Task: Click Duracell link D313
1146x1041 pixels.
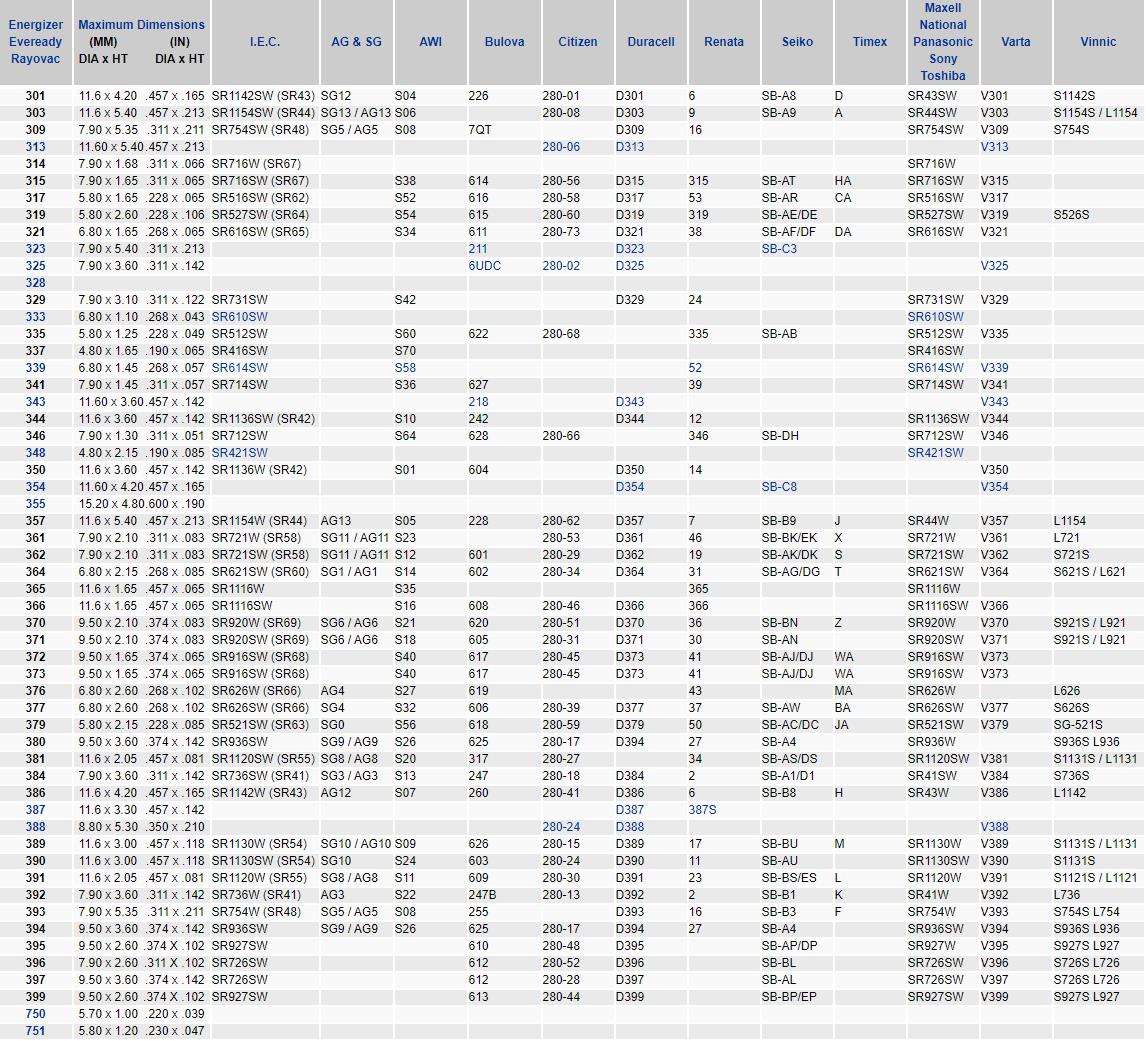Action: [x=629, y=147]
